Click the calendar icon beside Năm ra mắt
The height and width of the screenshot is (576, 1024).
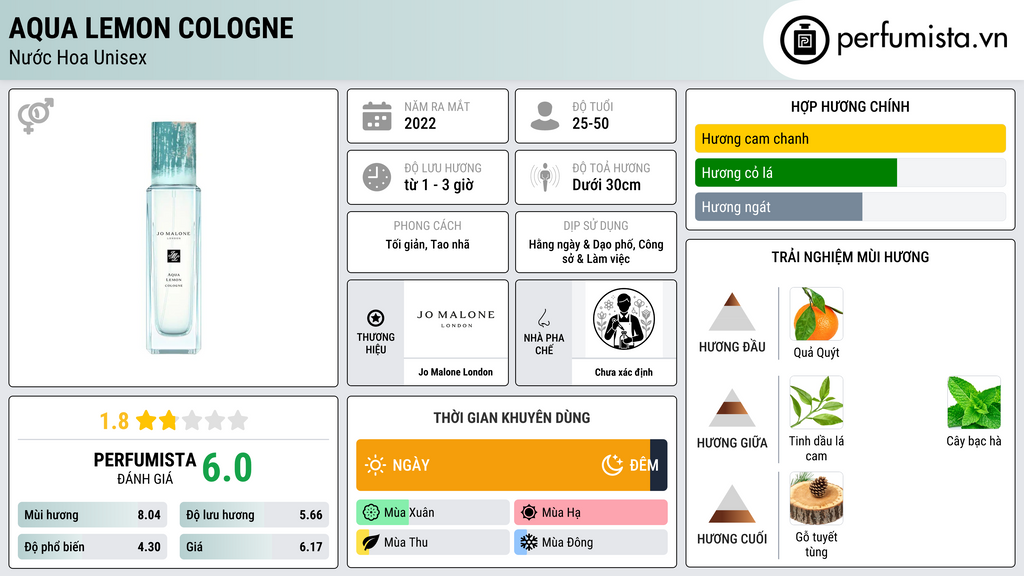tap(377, 116)
